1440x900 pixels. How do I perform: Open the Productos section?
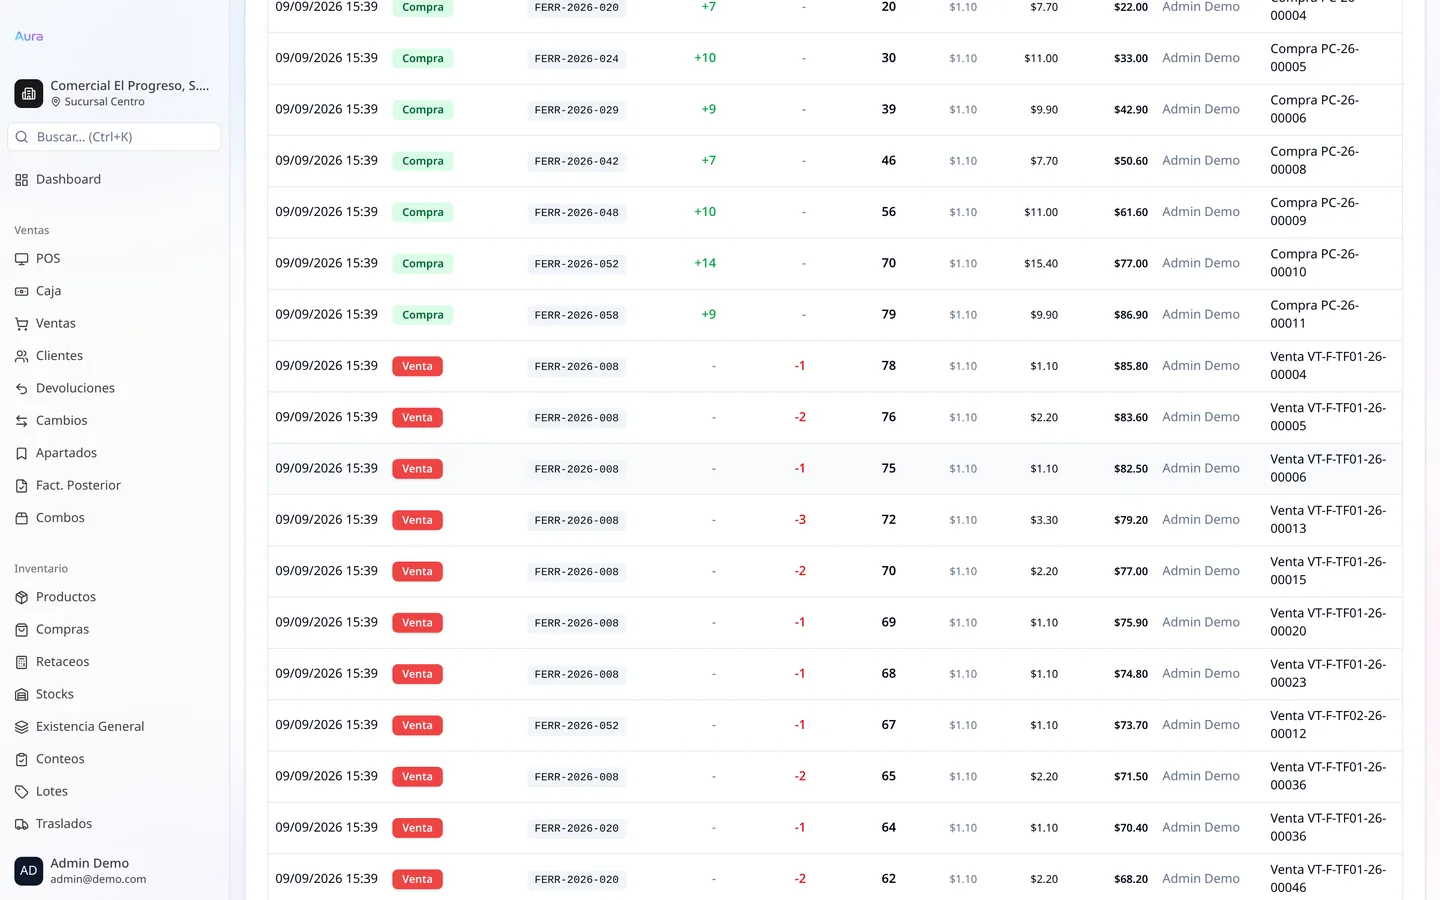(x=114, y=597)
